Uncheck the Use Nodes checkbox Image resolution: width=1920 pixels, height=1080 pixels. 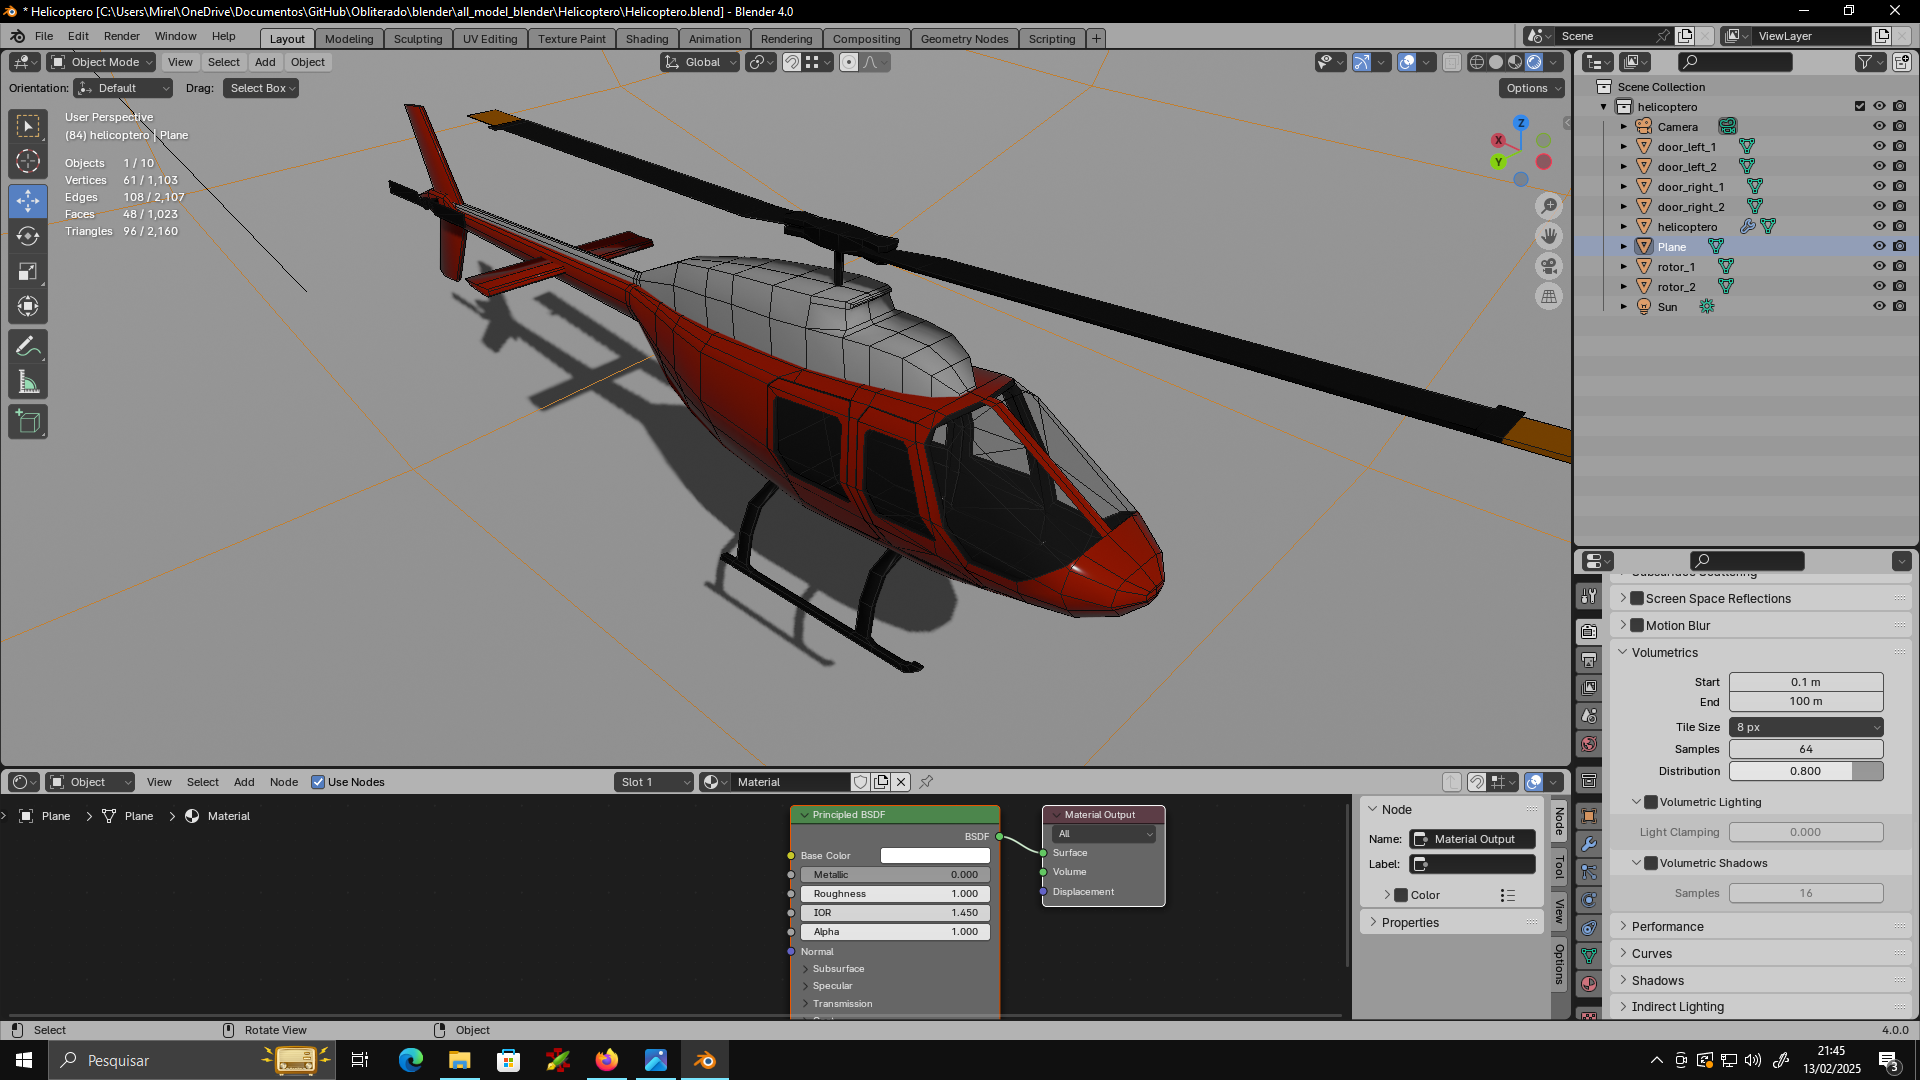[318, 782]
